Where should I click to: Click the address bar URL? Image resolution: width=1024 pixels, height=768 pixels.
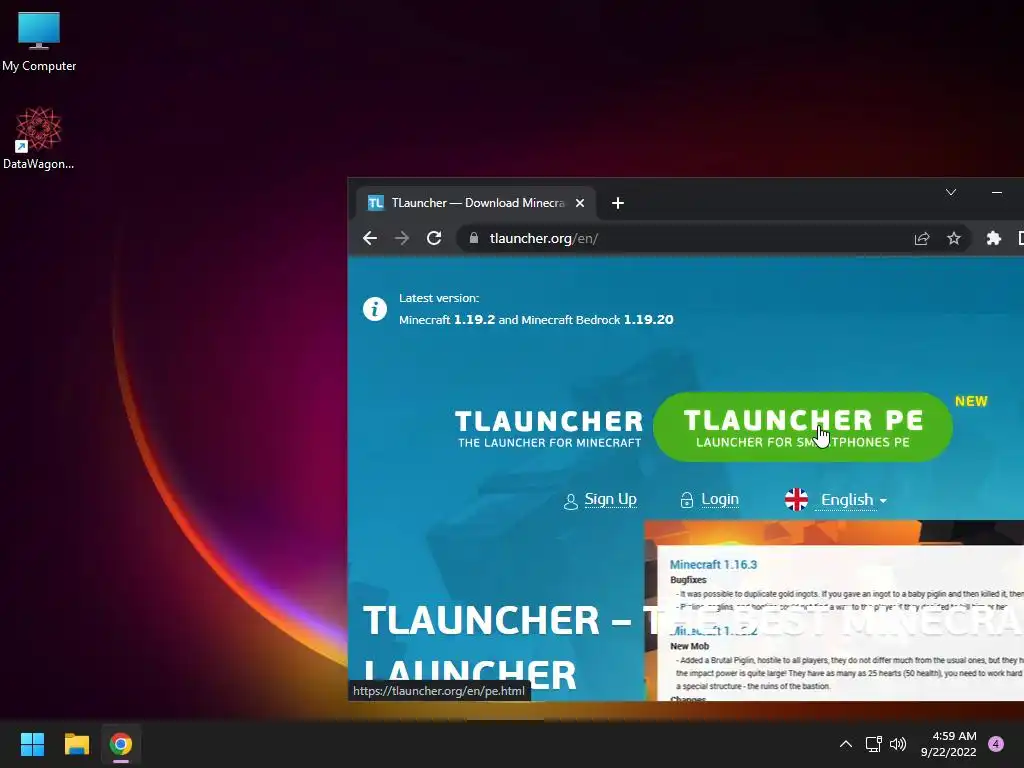point(543,238)
